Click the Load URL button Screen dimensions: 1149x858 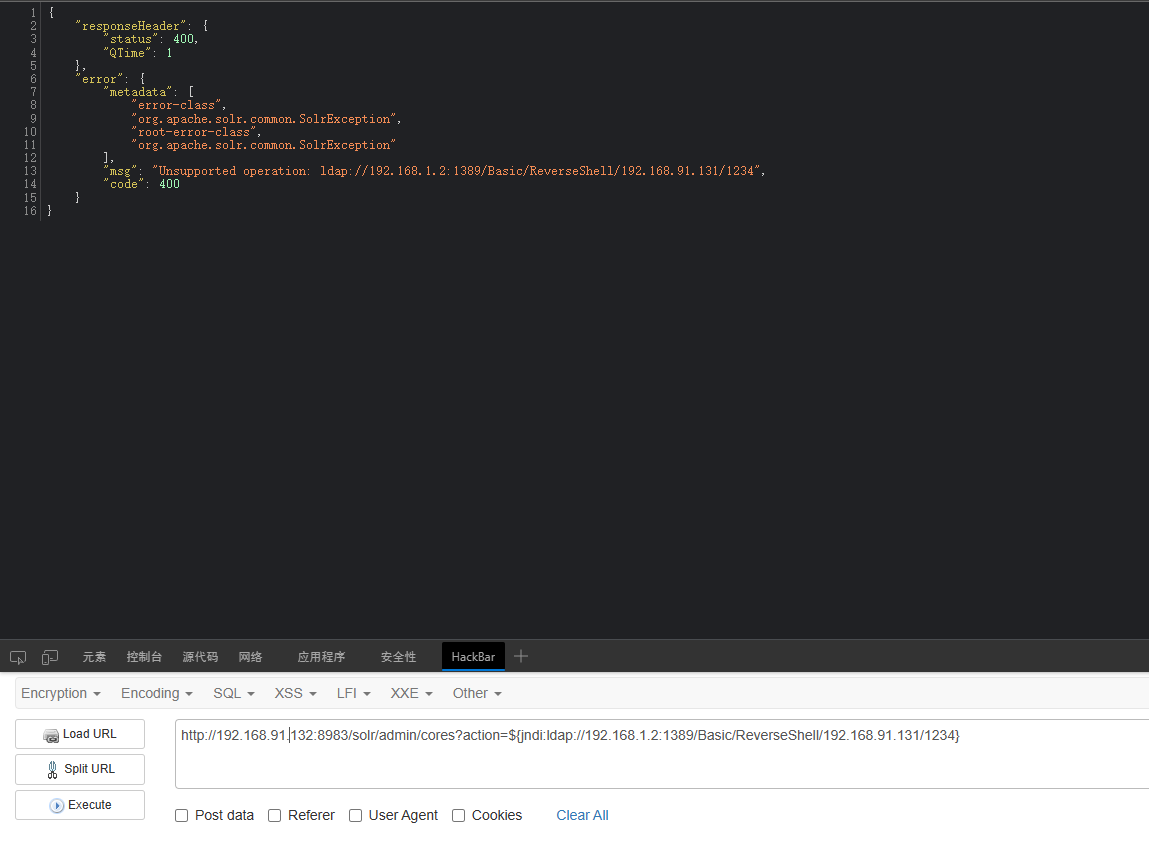pyautogui.click(x=80, y=734)
